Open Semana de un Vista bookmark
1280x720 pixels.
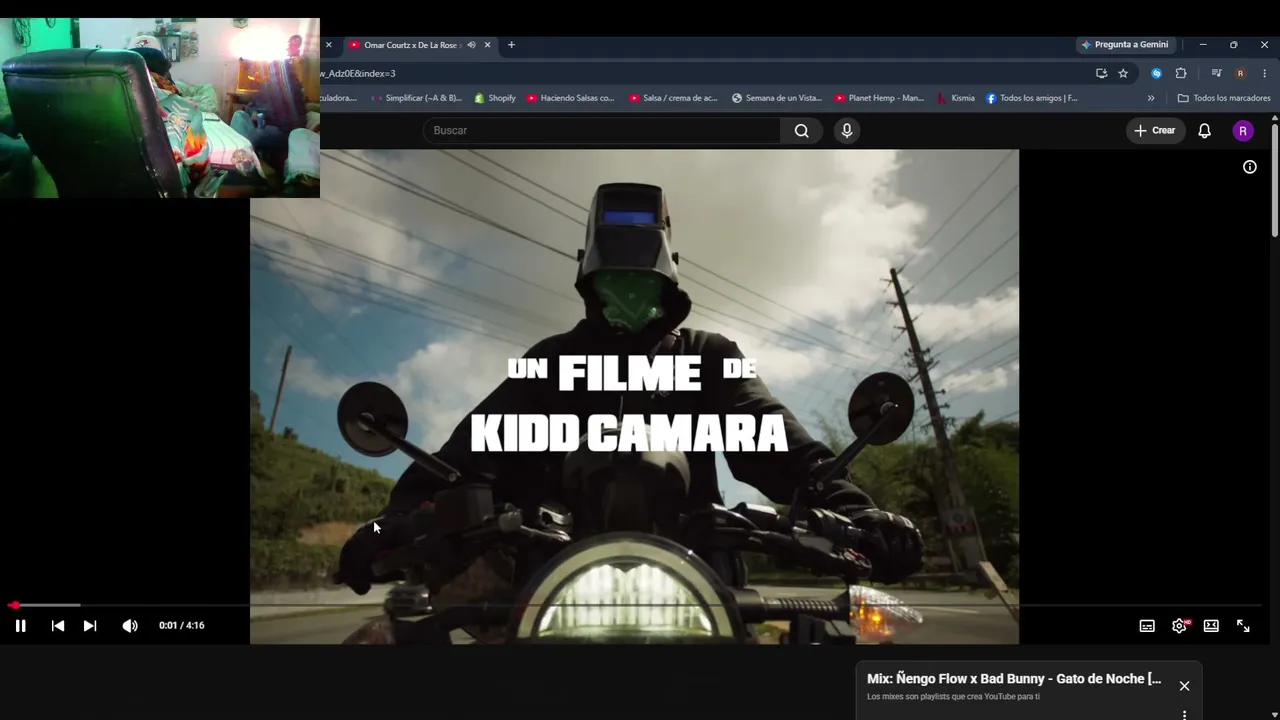pyautogui.click(x=777, y=98)
